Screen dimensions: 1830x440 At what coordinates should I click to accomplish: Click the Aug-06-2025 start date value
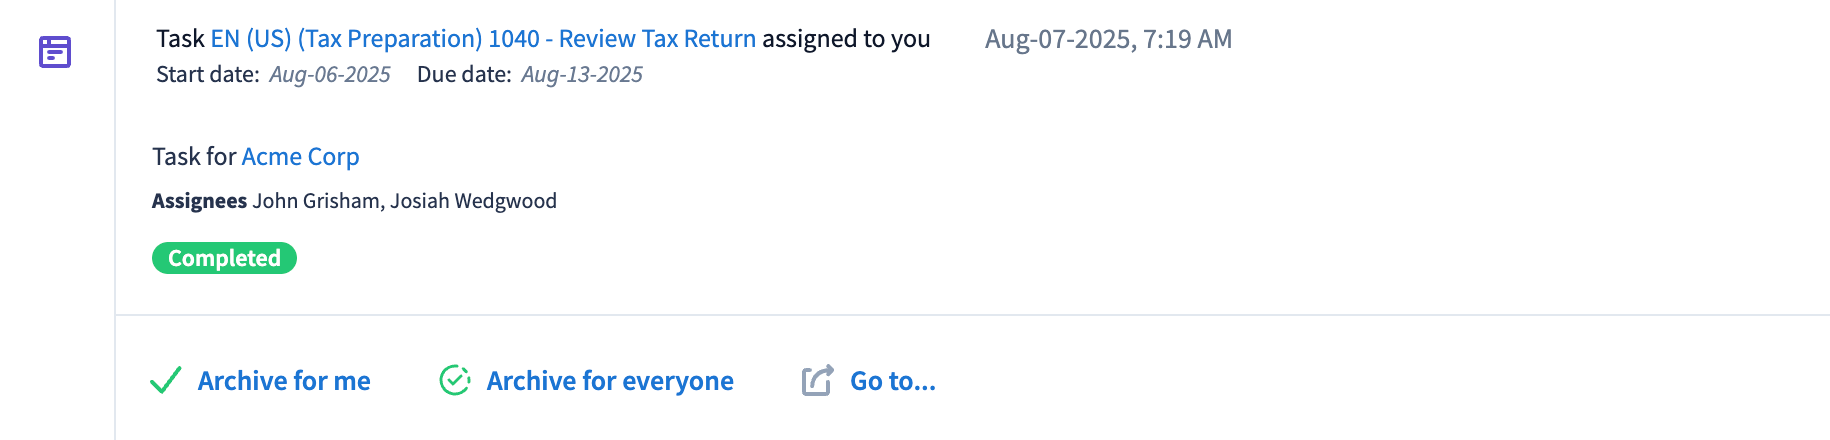[x=330, y=75]
